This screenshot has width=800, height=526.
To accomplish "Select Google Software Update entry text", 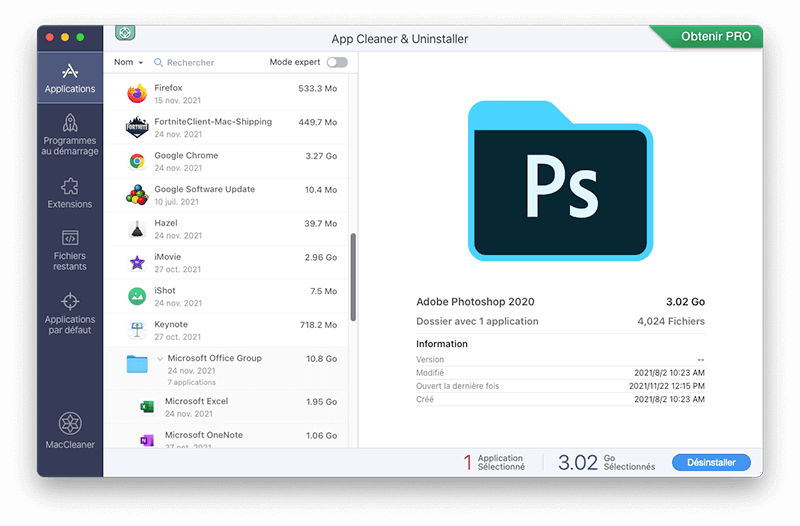I will tap(205, 189).
